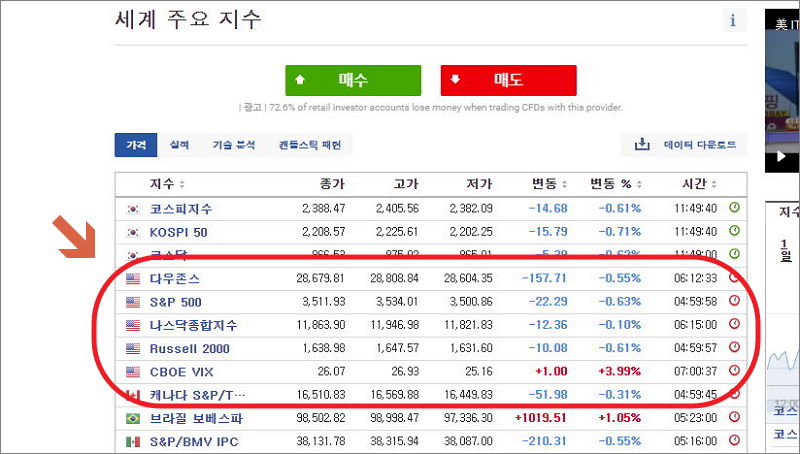Click the red clock icon in 브라질 보베스파 row
Image resolution: width=800 pixels, height=454 pixels.
734,417
